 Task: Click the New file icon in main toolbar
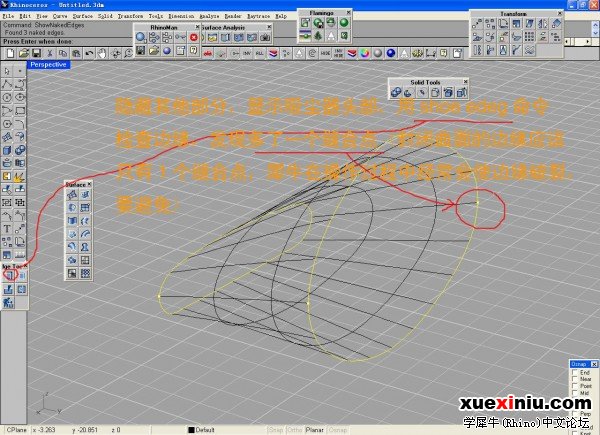[x=10, y=53]
